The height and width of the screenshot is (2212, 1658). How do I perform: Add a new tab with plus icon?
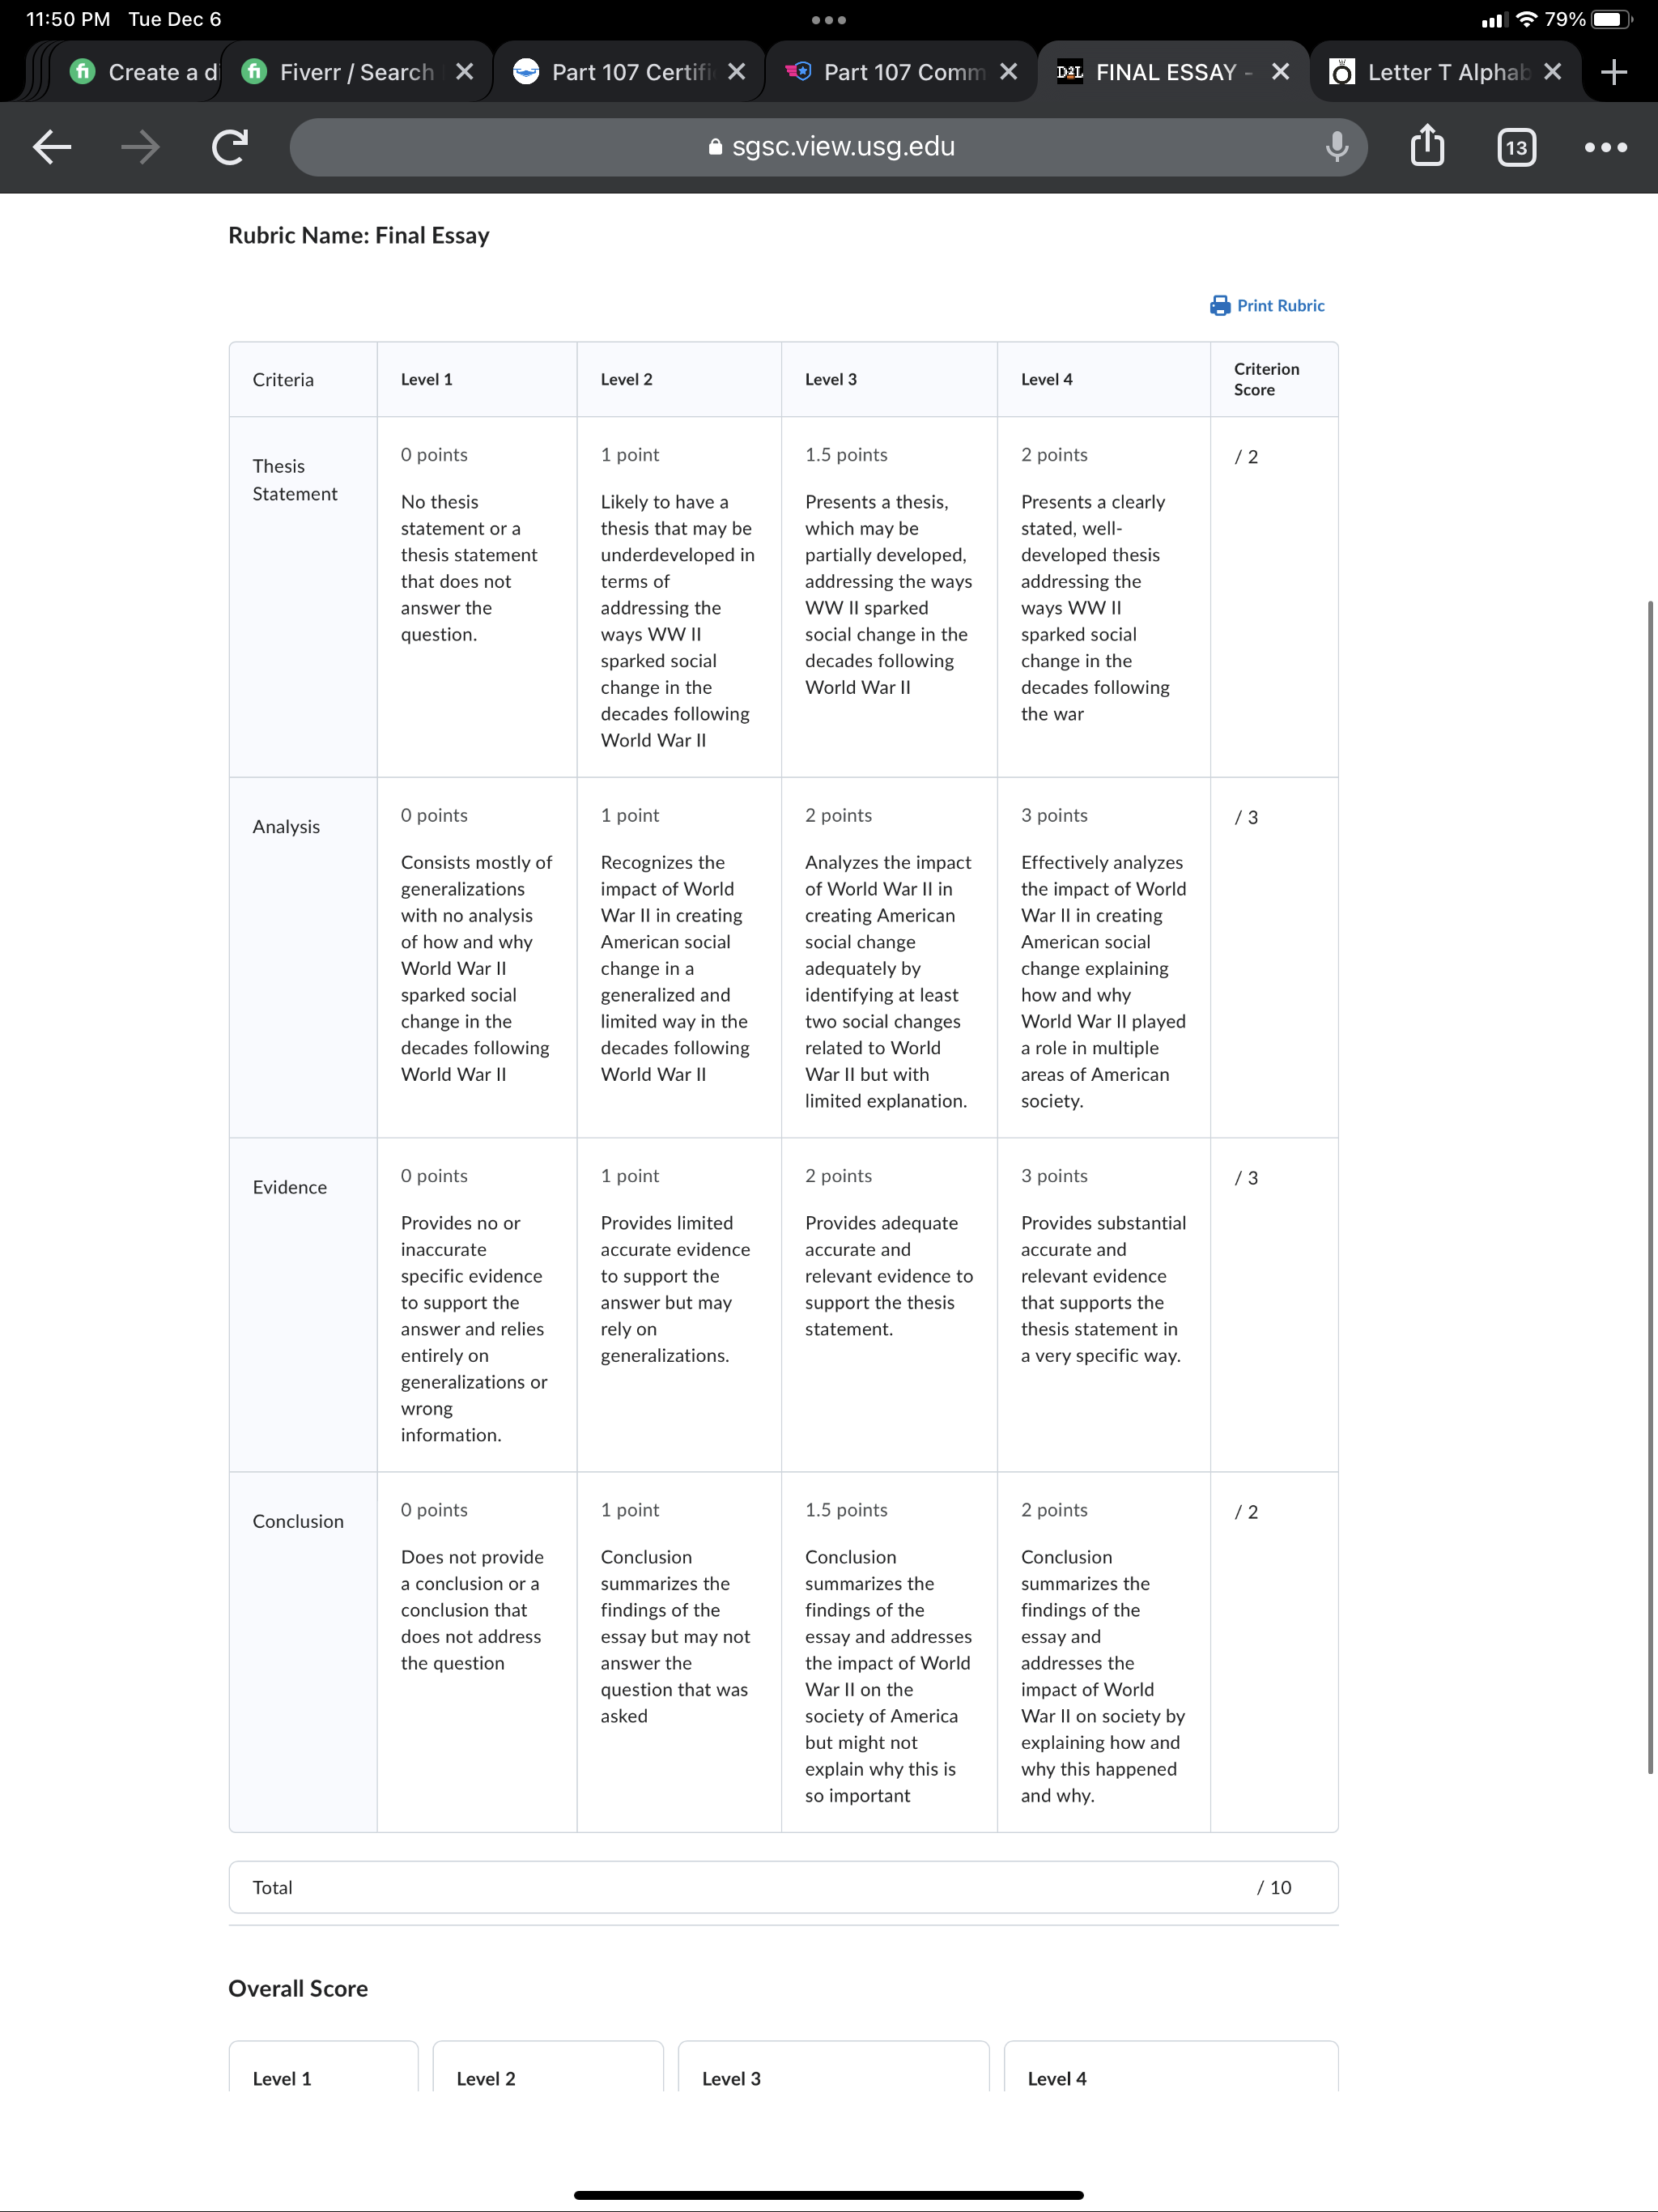pos(1613,72)
